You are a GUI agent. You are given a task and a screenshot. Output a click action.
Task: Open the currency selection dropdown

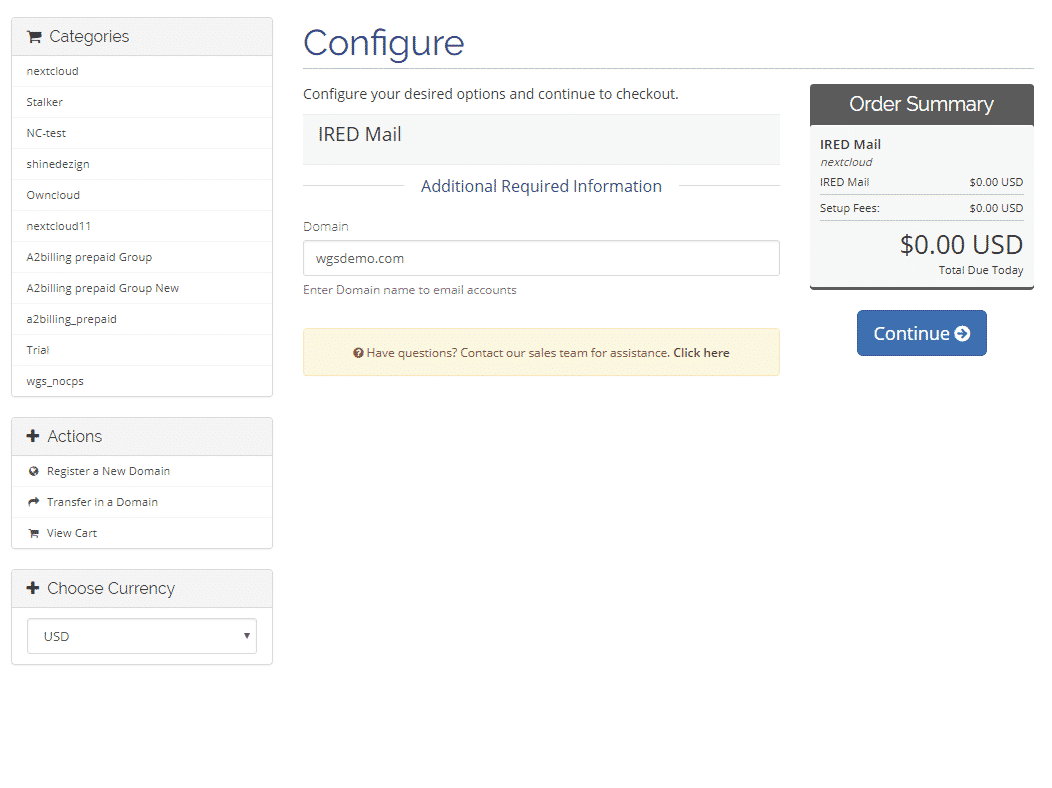coord(141,636)
